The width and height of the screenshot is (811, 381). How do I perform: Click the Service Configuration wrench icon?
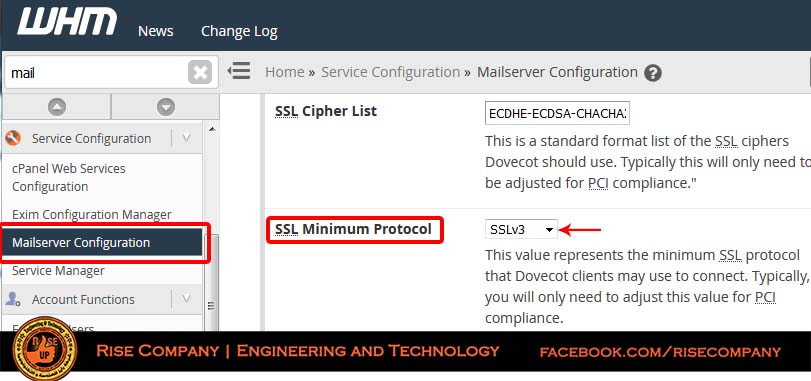[x=13, y=138]
